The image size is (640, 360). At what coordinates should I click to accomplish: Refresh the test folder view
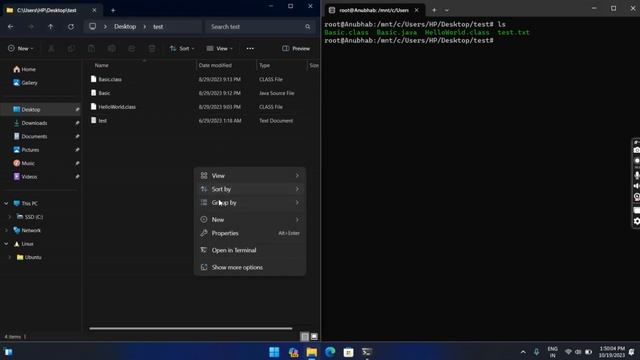71,27
